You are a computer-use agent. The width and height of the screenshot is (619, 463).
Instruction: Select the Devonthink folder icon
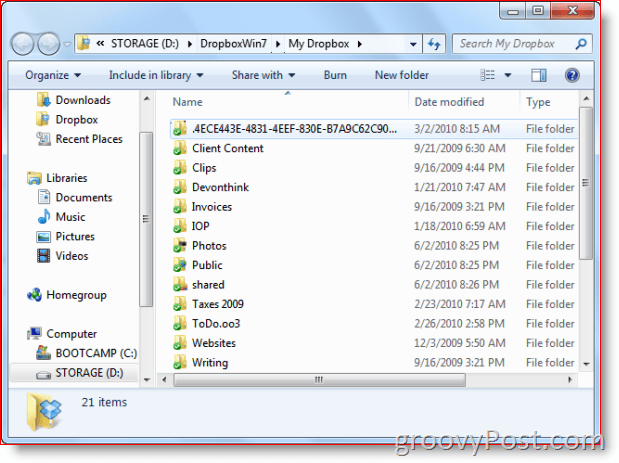tap(180, 187)
